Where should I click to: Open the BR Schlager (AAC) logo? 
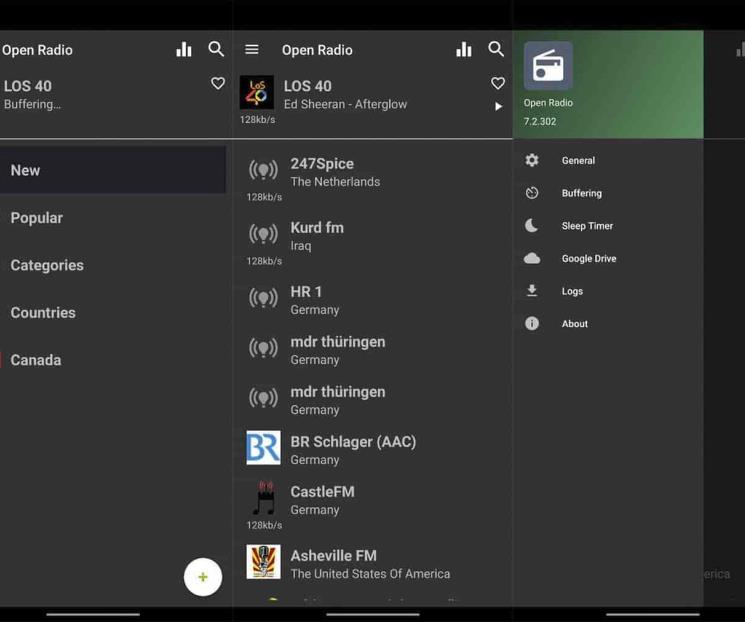click(263, 448)
